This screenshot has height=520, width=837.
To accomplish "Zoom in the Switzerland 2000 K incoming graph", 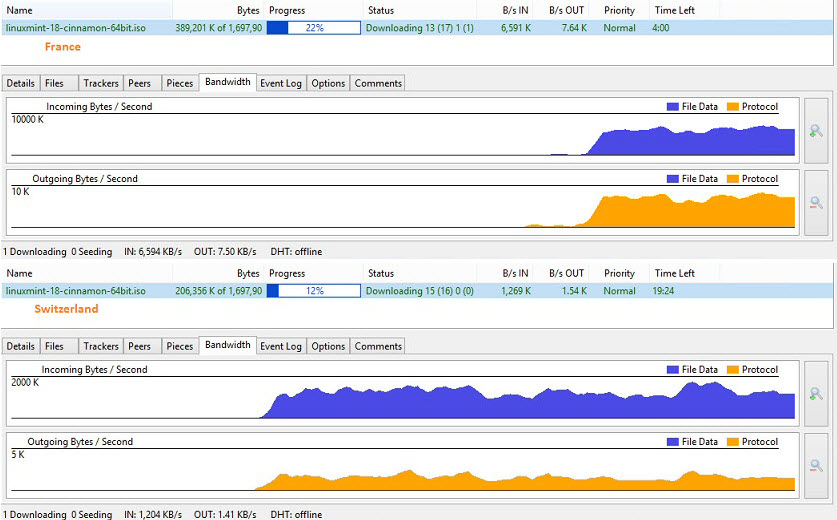I will 816,394.
